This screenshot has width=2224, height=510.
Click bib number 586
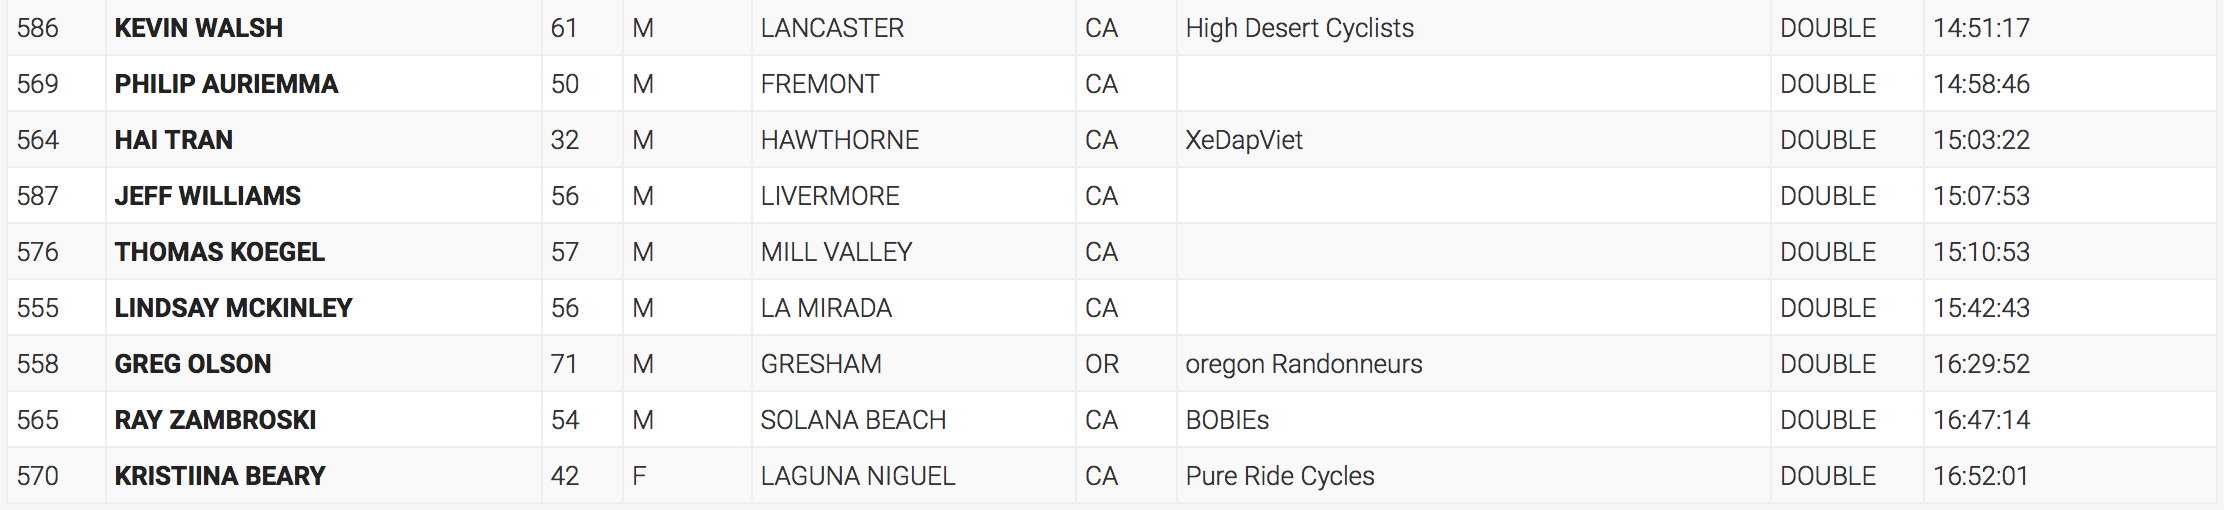pos(38,28)
